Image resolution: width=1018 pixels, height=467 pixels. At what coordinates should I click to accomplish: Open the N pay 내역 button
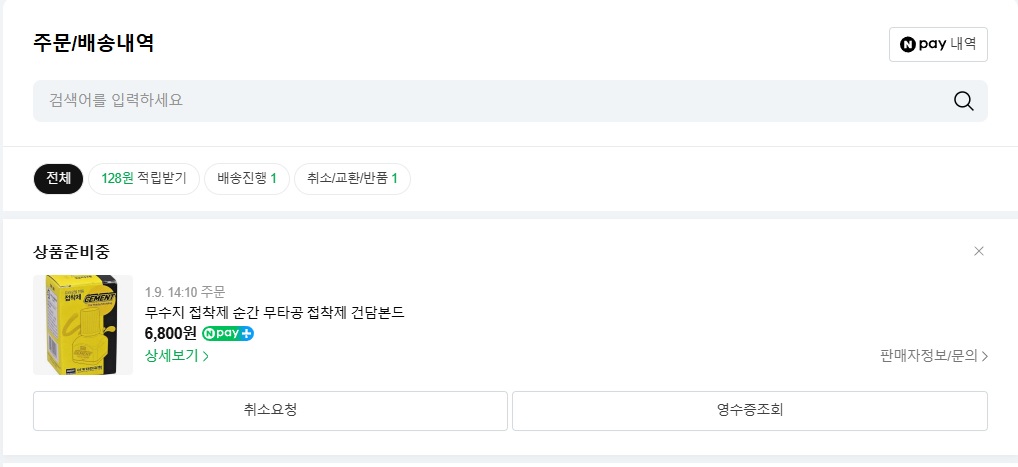(x=937, y=44)
